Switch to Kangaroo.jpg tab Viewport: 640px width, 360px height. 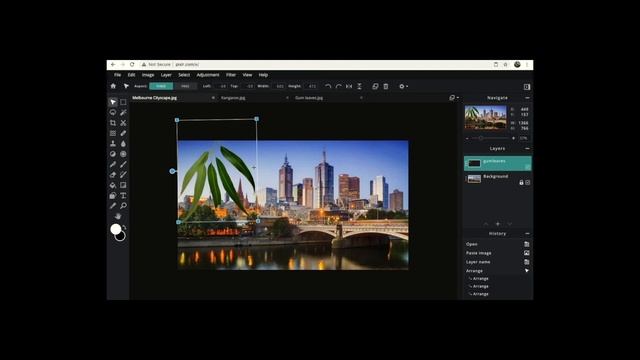[x=233, y=98]
